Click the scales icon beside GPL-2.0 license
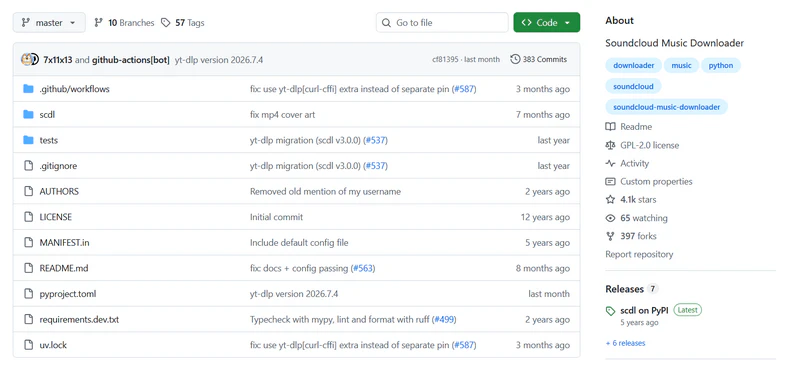Screen dimensions: 800x366 tap(610, 145)
